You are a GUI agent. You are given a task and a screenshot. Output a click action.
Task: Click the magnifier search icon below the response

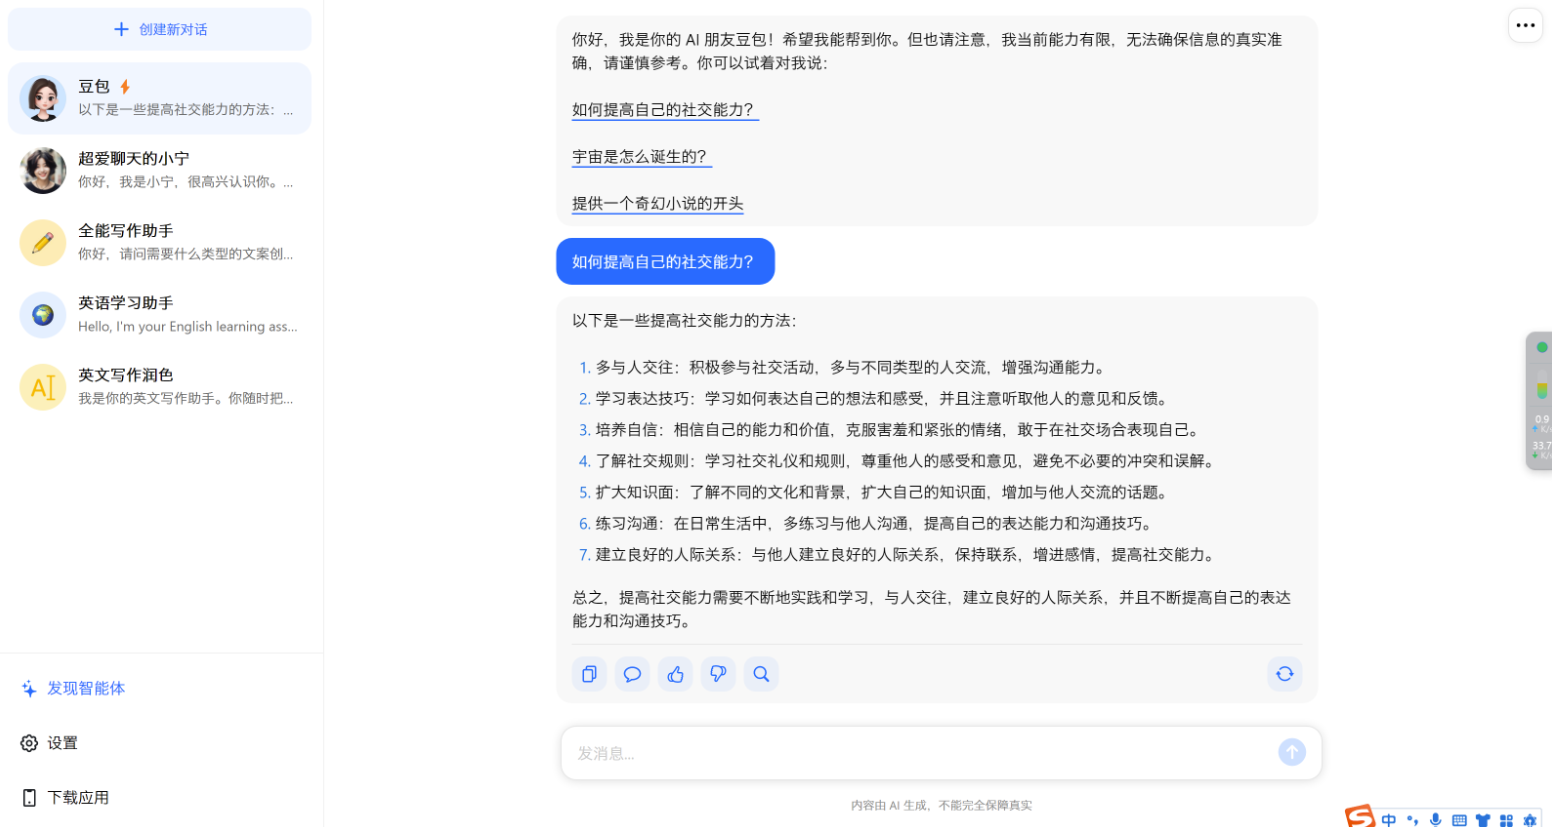point(761,674)
